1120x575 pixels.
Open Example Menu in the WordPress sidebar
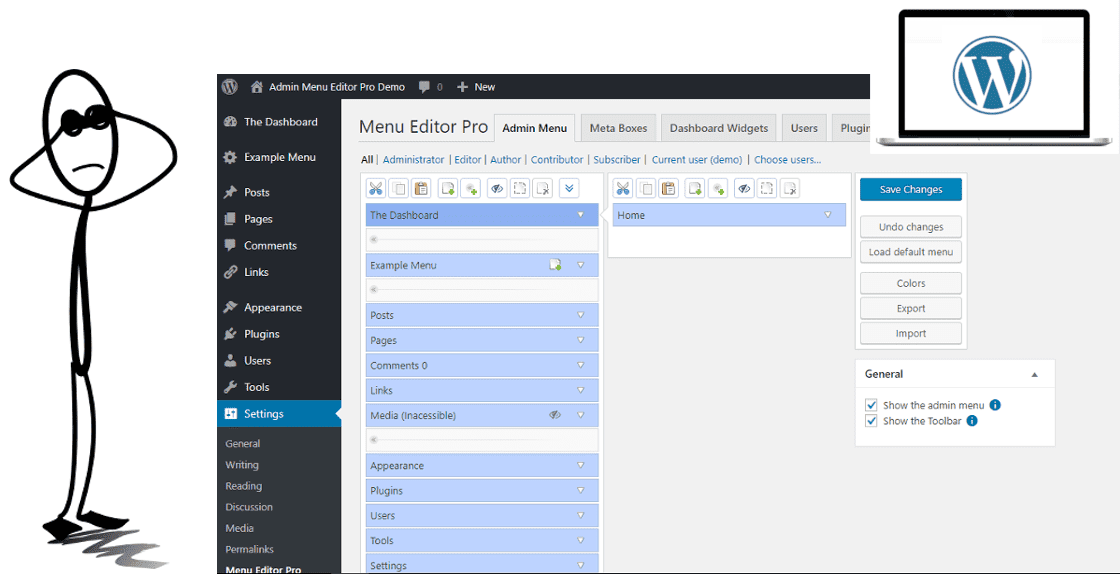click(279, 157)
